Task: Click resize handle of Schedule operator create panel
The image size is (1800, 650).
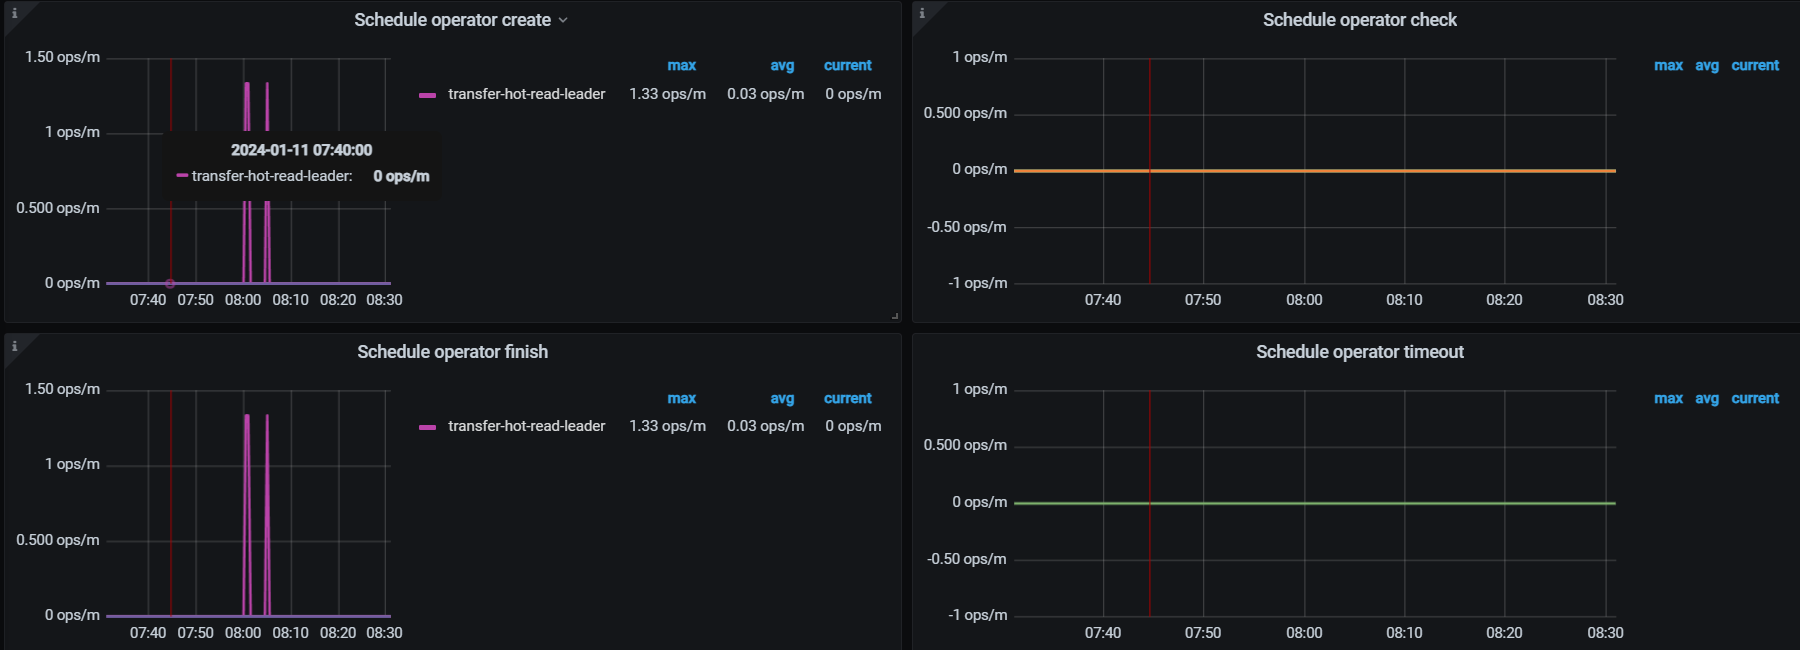Action: tap(895, 316)
